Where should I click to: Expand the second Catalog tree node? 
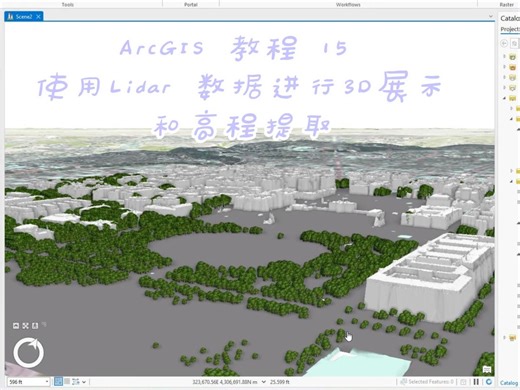coord(505,67)
